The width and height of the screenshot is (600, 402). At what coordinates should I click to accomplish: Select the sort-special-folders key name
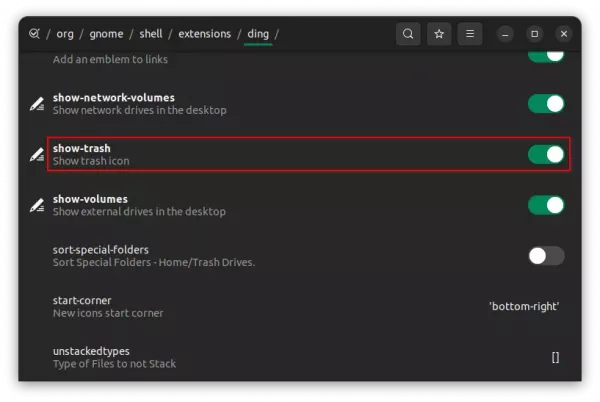click(x=101, y=250)
